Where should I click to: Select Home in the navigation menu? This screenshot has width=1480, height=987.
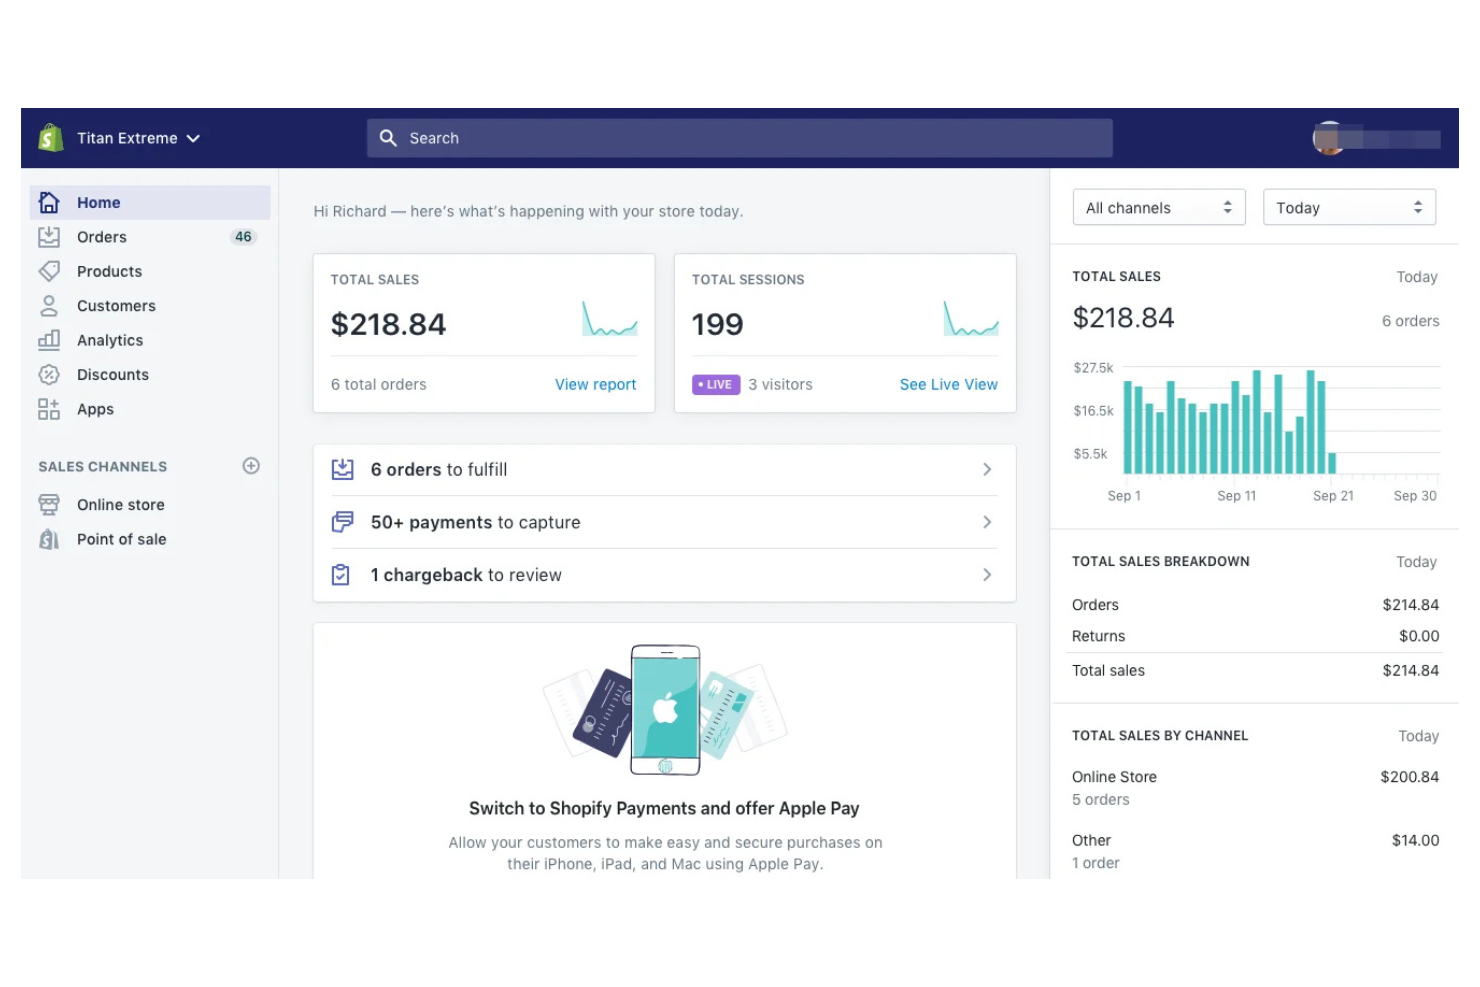click(x=98, y=202)
